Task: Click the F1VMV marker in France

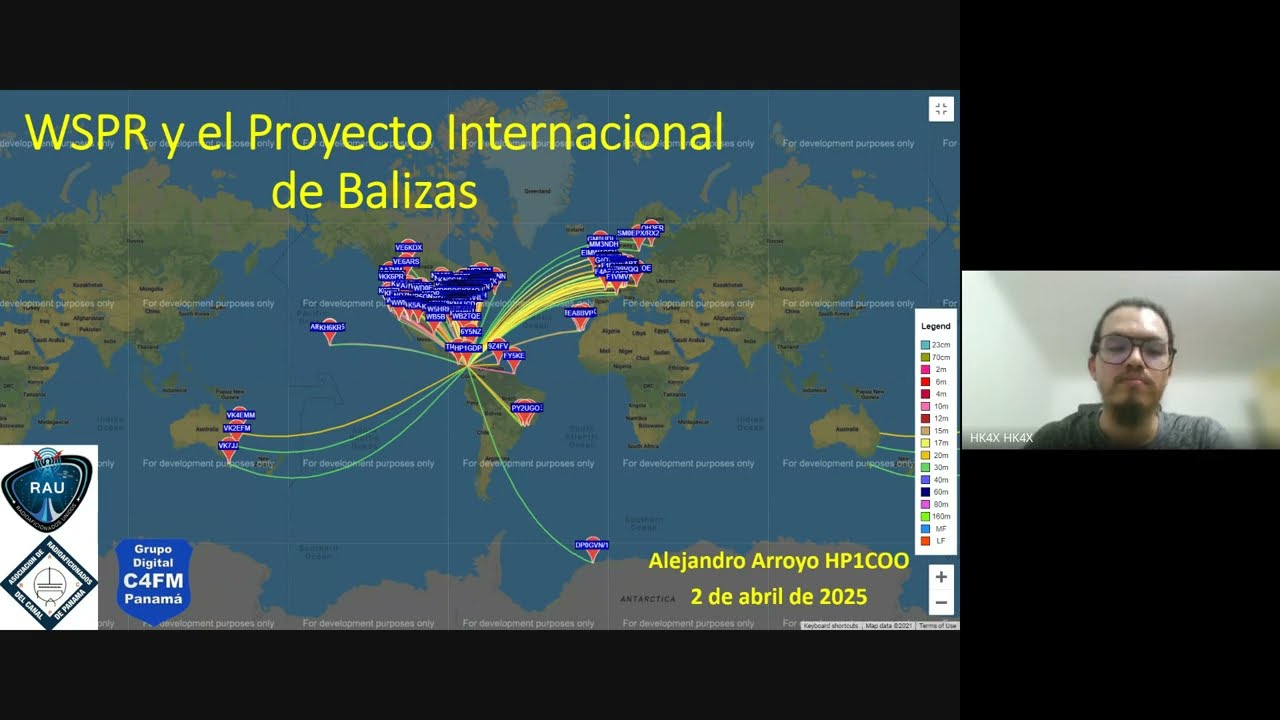Action: tap(617, 277)
